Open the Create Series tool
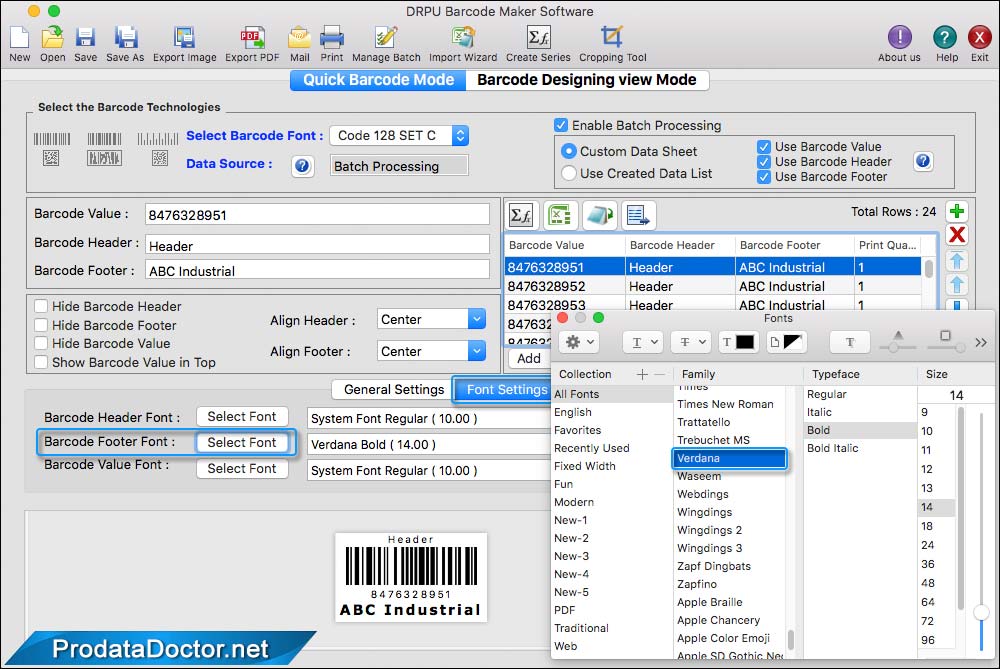The width and height of the screenshot is (1000, 669). (x=538, y=38)
